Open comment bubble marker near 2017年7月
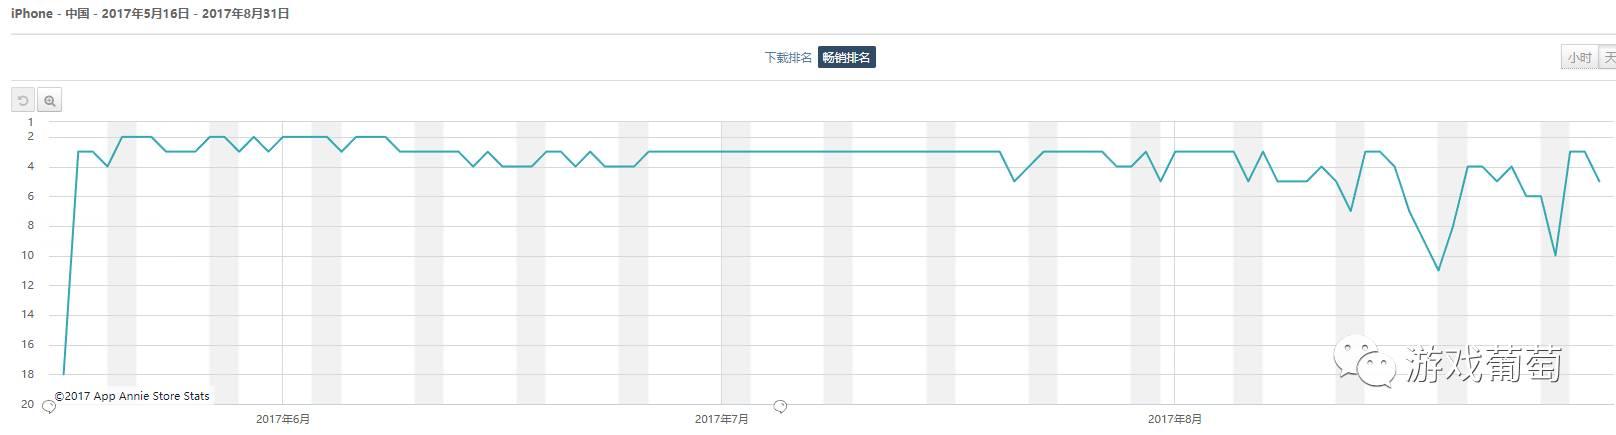This screenshot has height=435, width=1616. (780, 405)
